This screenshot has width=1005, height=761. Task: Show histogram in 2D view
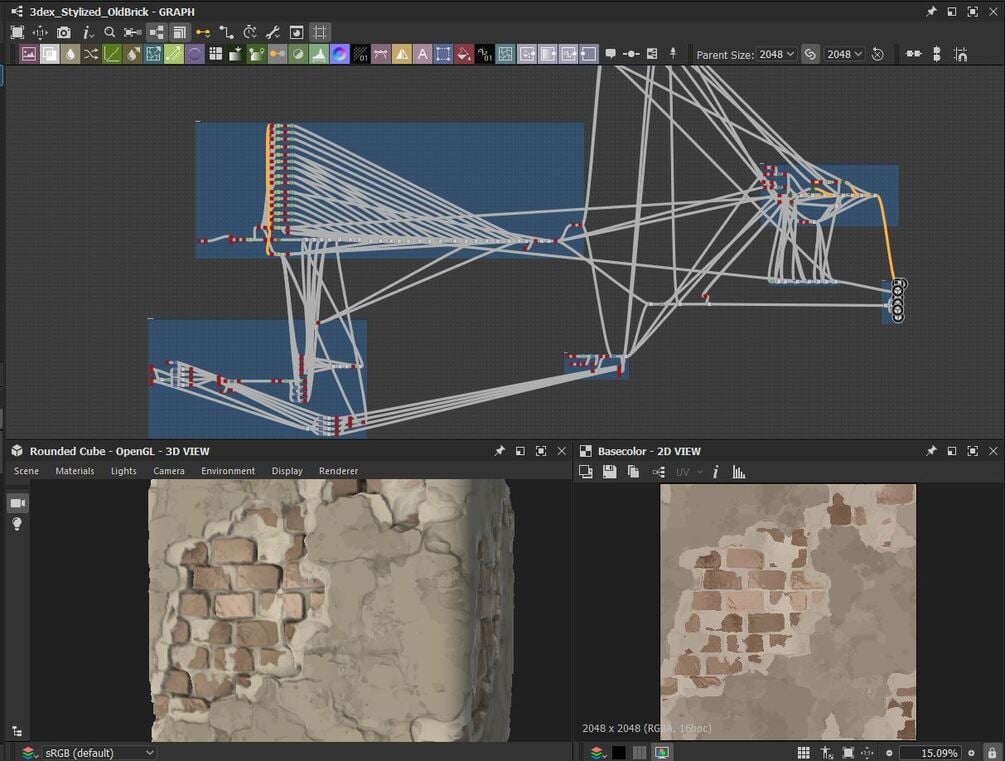pos(739,472)
